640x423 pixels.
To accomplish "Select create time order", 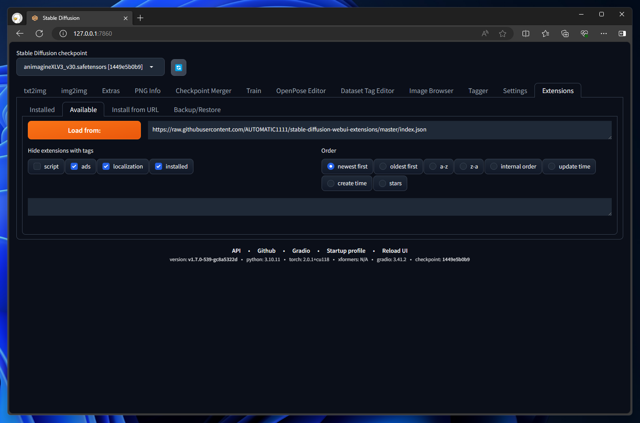I will point(347,183).
